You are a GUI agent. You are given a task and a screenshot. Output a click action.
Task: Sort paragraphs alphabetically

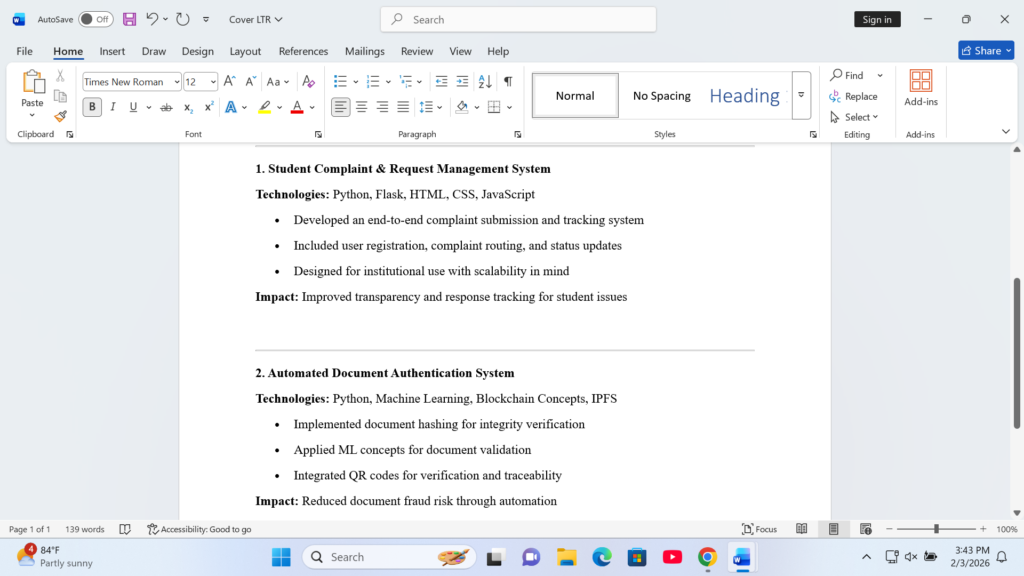point(485,82)
